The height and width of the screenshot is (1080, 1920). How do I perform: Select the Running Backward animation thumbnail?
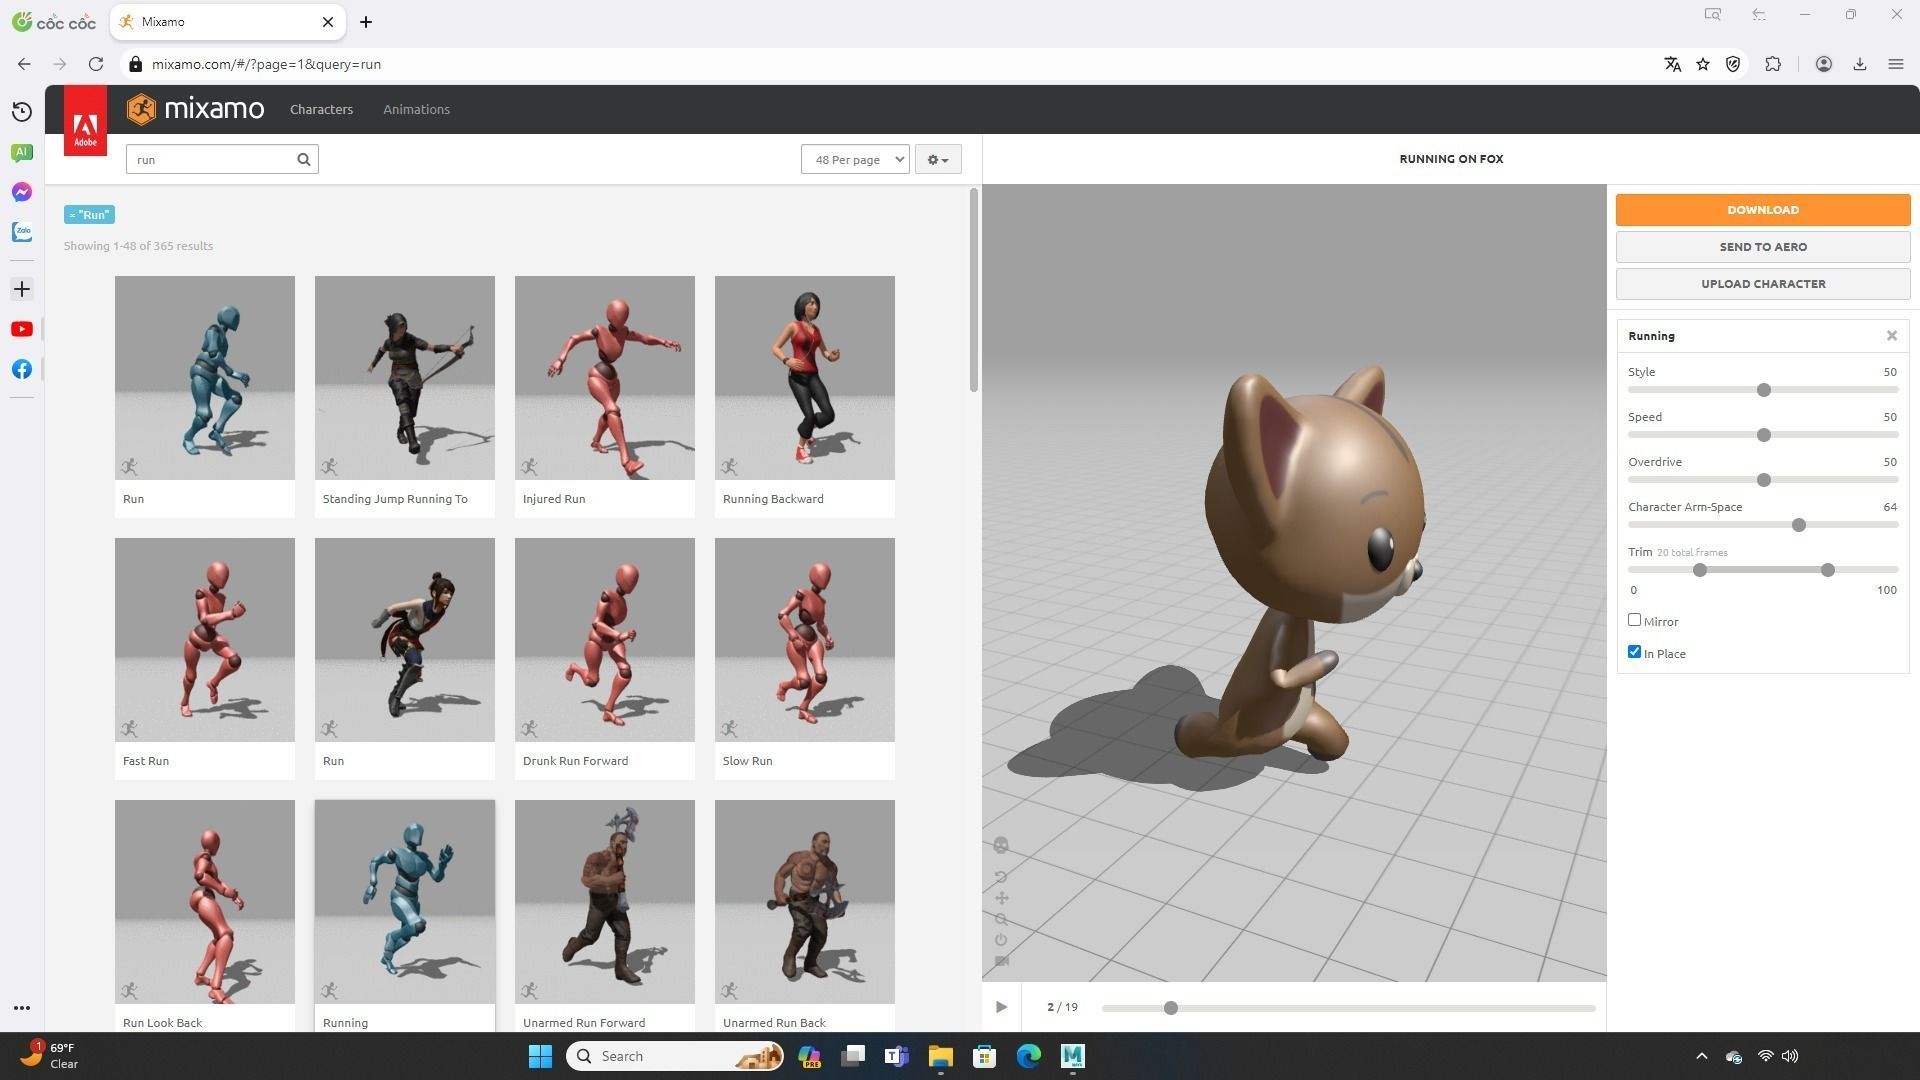point(805,378)
